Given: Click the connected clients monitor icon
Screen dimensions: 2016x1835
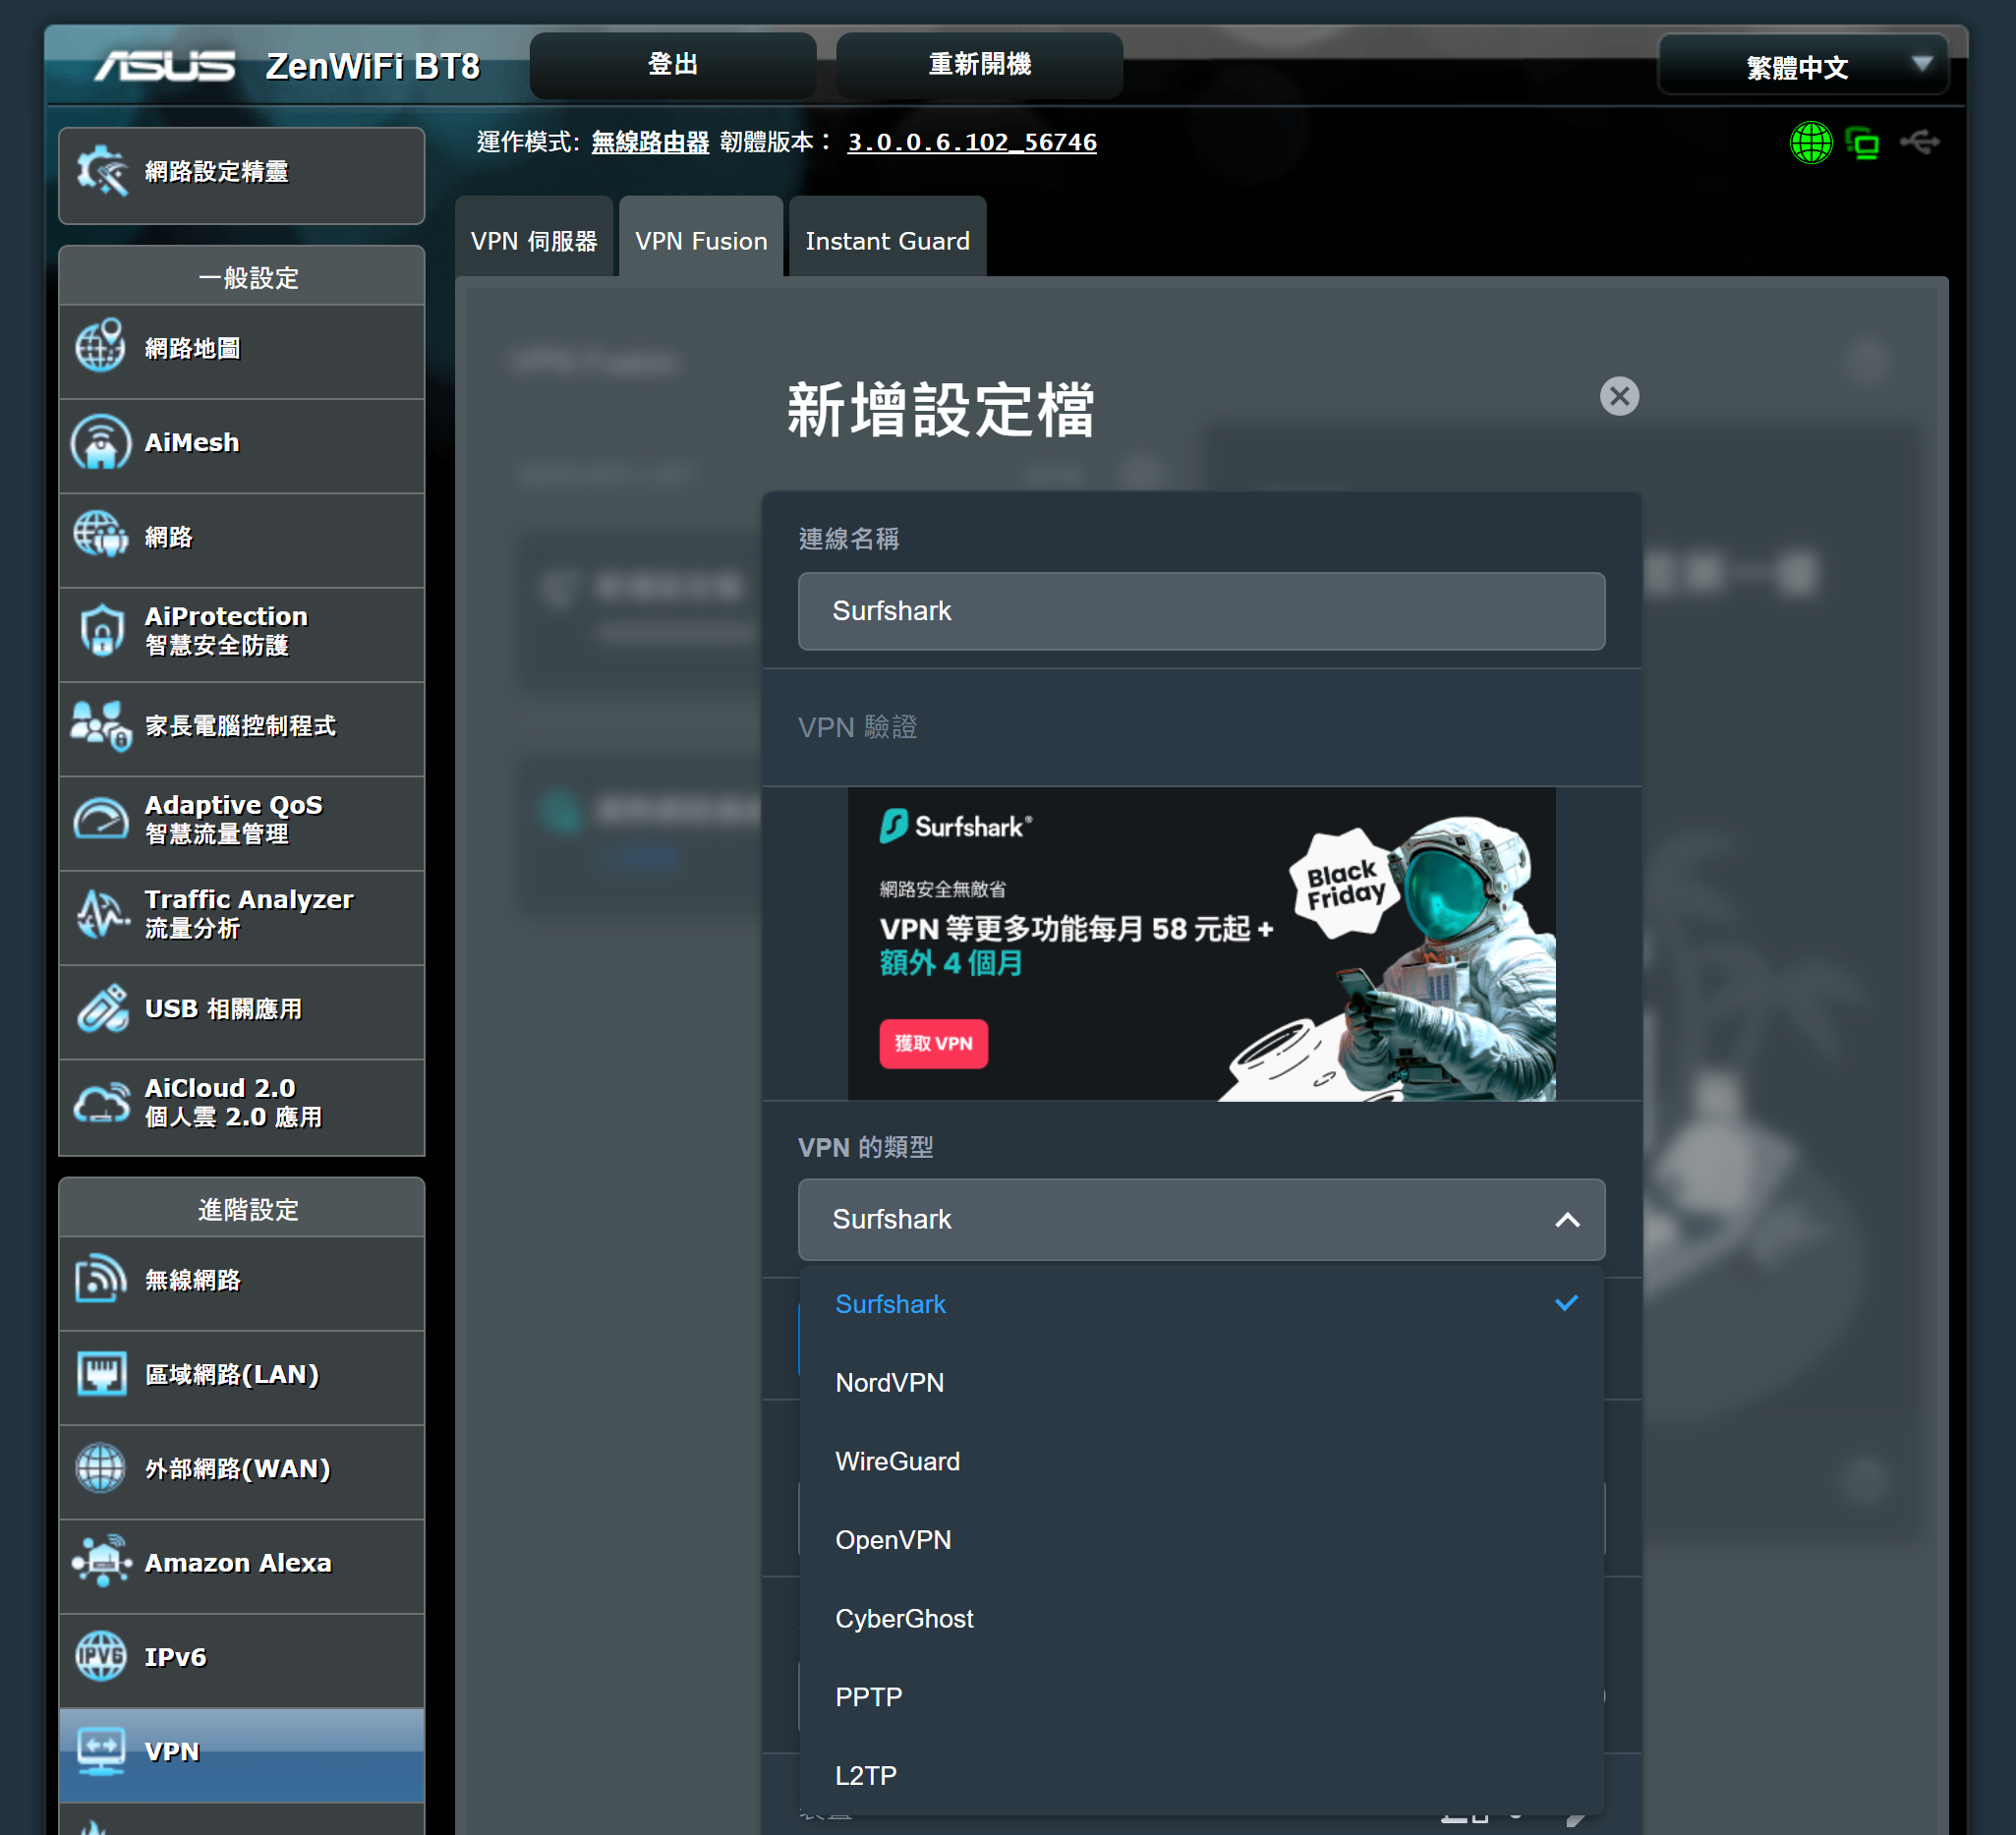Looking at the screenshot, I should [1862, 143].
